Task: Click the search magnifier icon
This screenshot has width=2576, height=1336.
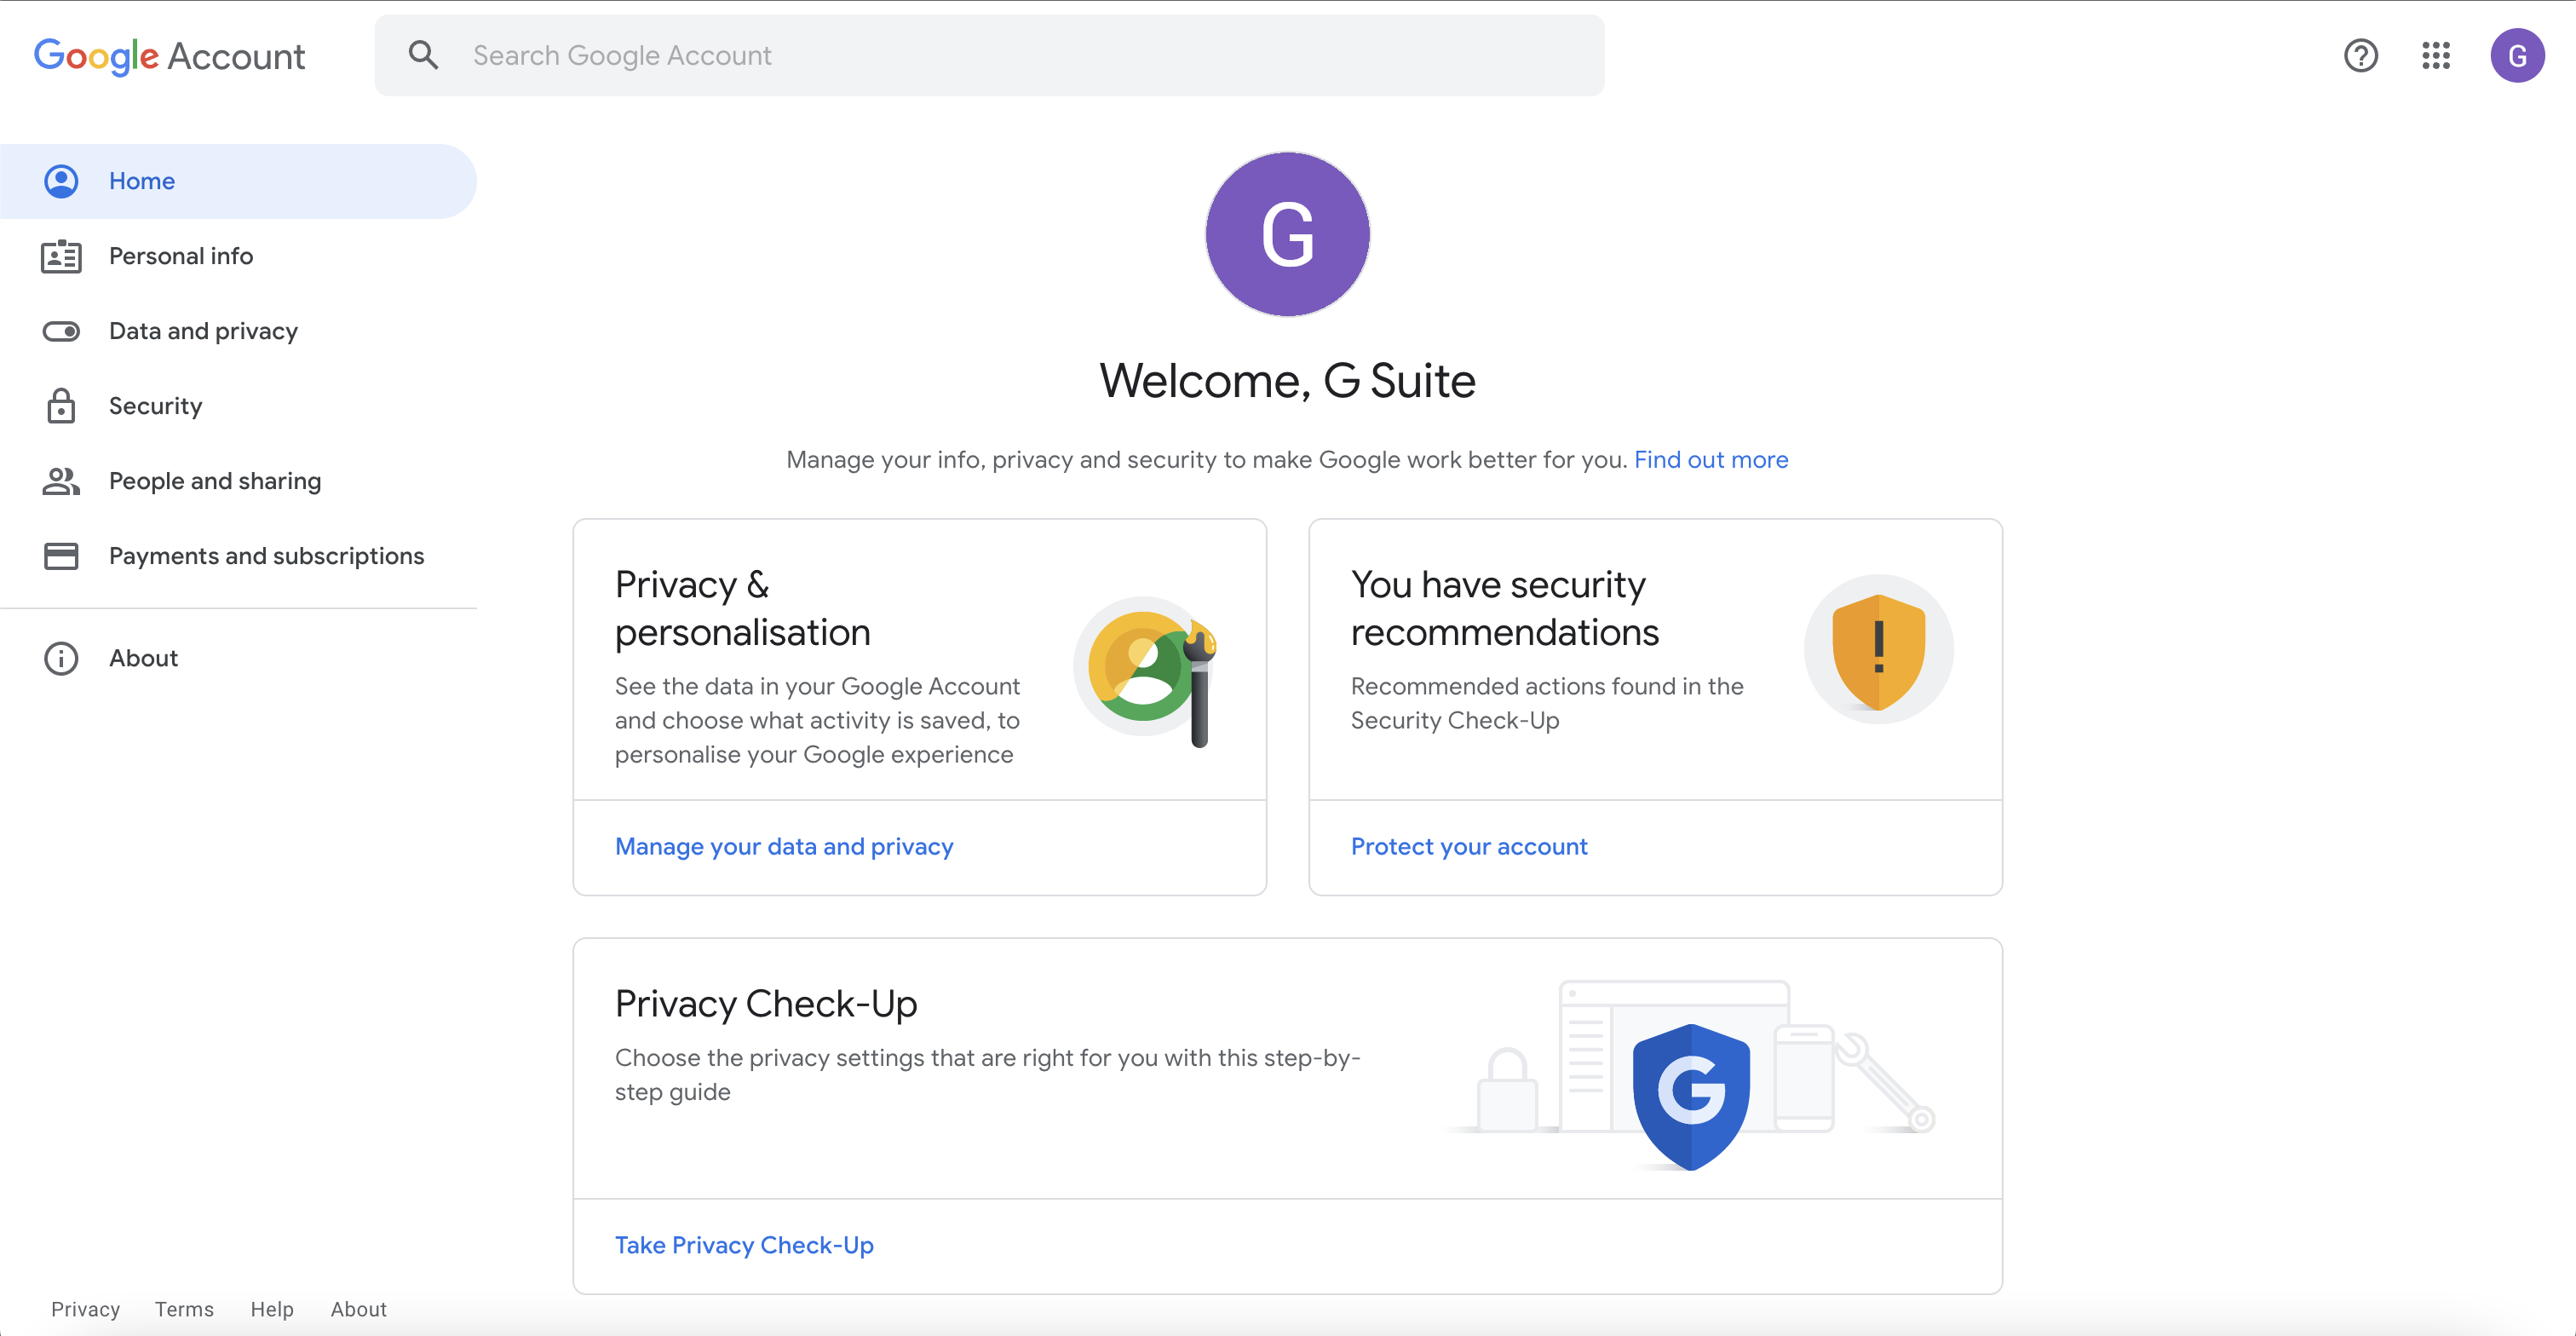Action: (x=423, y=55)
